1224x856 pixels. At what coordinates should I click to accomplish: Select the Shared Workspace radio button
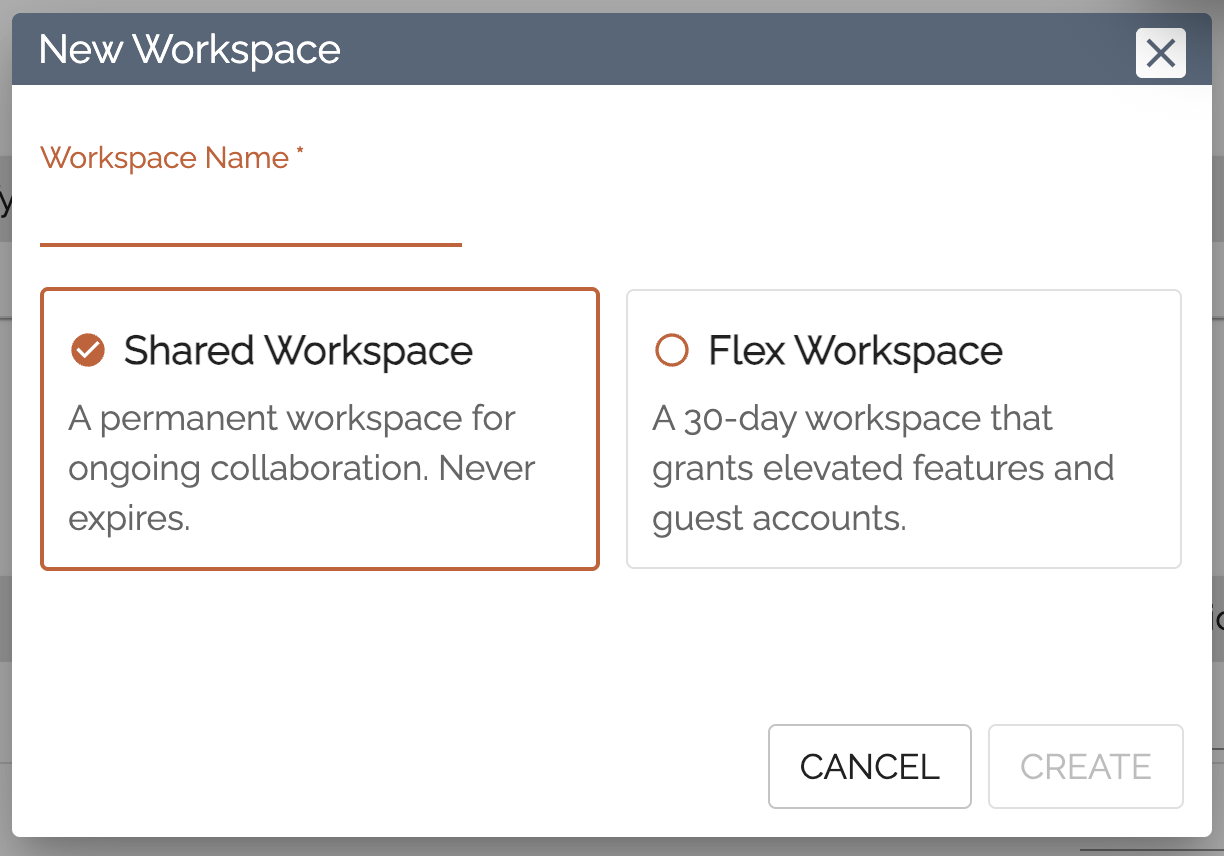point(88,350)
